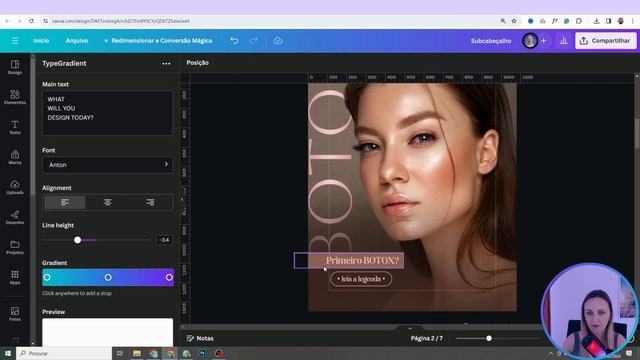Image resolution: width=640 pixels, height=360 pixels.
Task: Open the Apps sidebar tab
Action: point(15,277)
